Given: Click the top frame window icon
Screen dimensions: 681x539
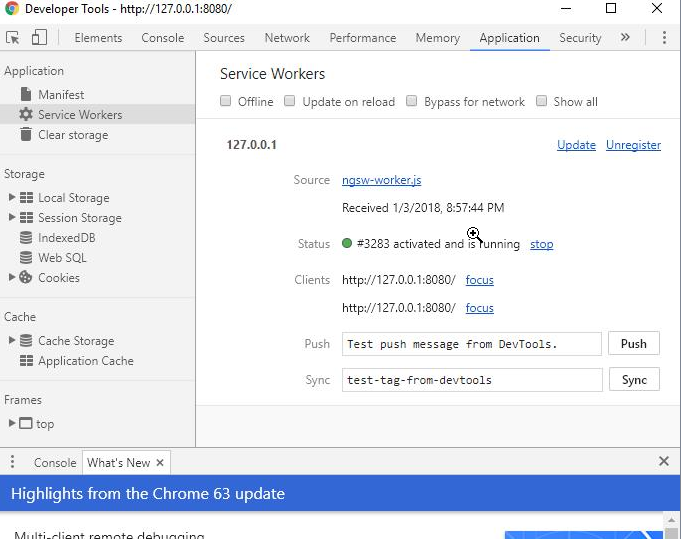Looking at the screenshot, I should [x=26, y=423].
